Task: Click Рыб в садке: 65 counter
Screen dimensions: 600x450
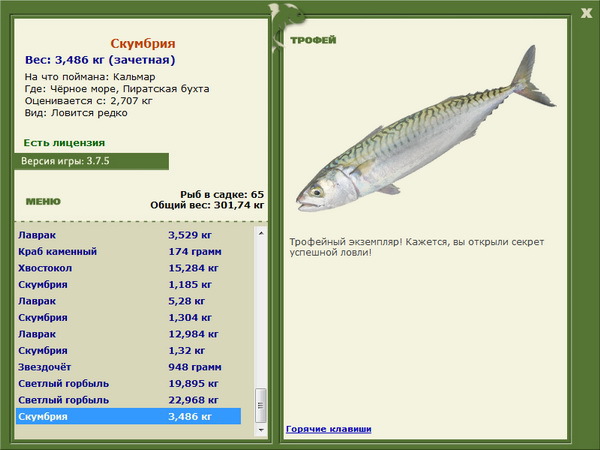Action: tap(222, 194)
